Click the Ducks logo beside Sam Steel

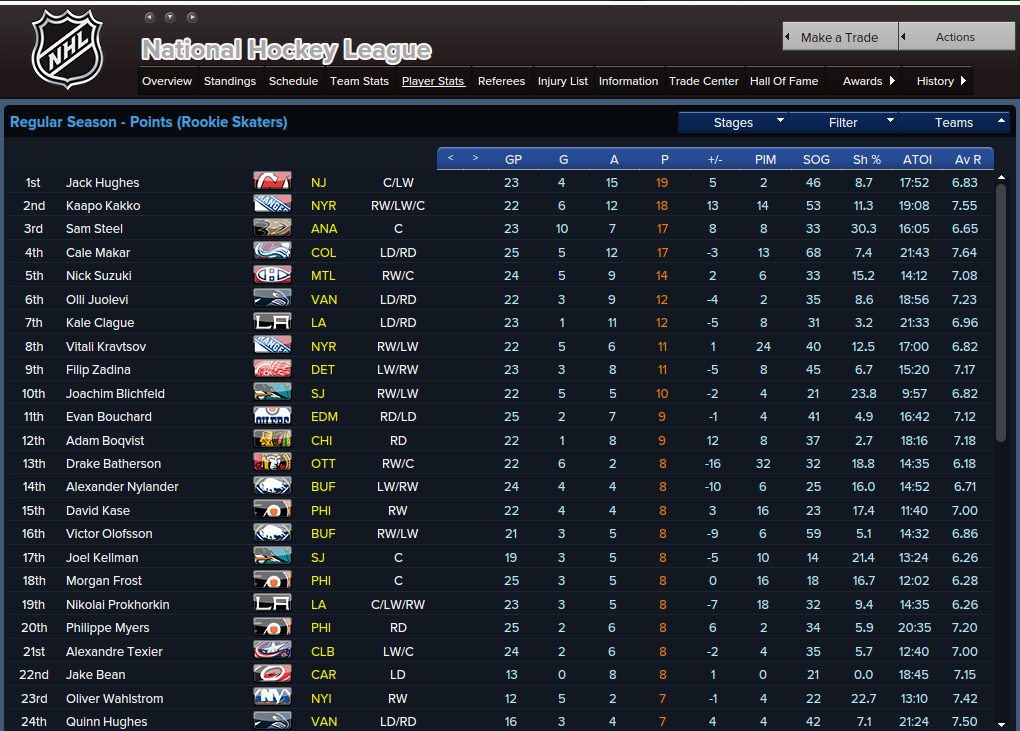pyautogui.click(x=272, y=228)
